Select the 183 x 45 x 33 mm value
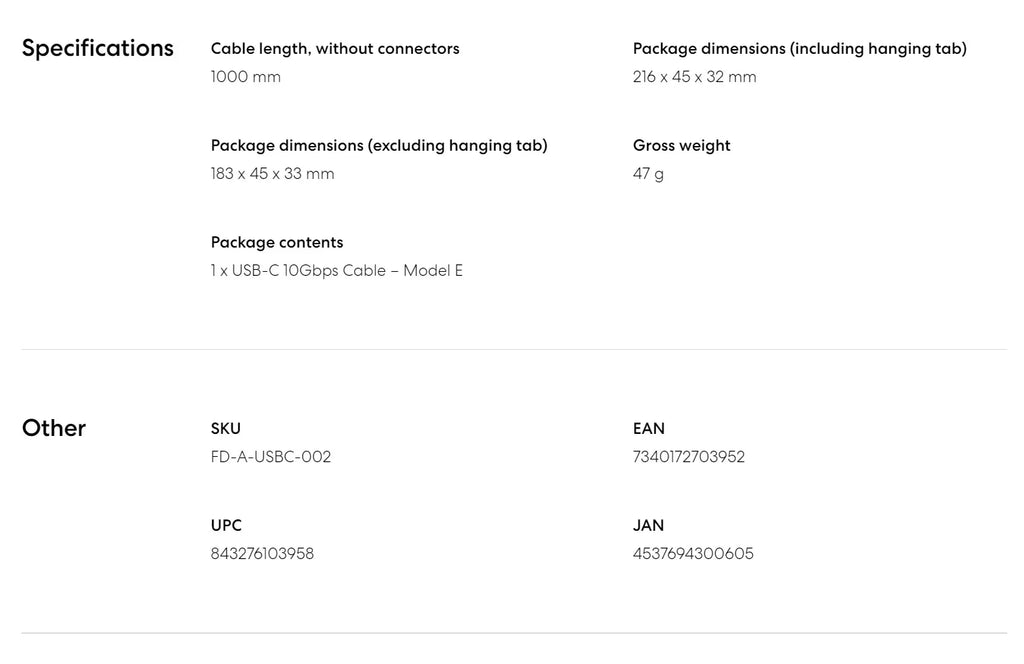The width and height of the screenshot is (1024, 664). [x=272, y=174]
